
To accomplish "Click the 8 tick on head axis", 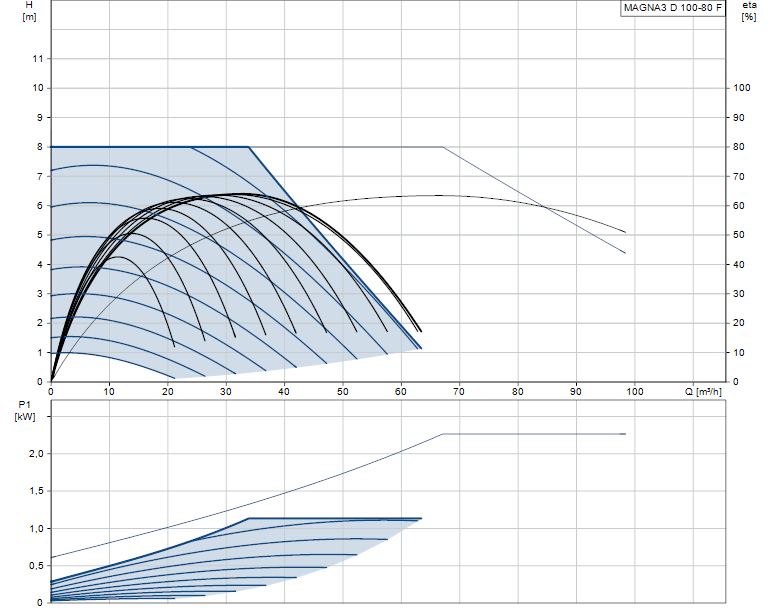I will (40, 147).
